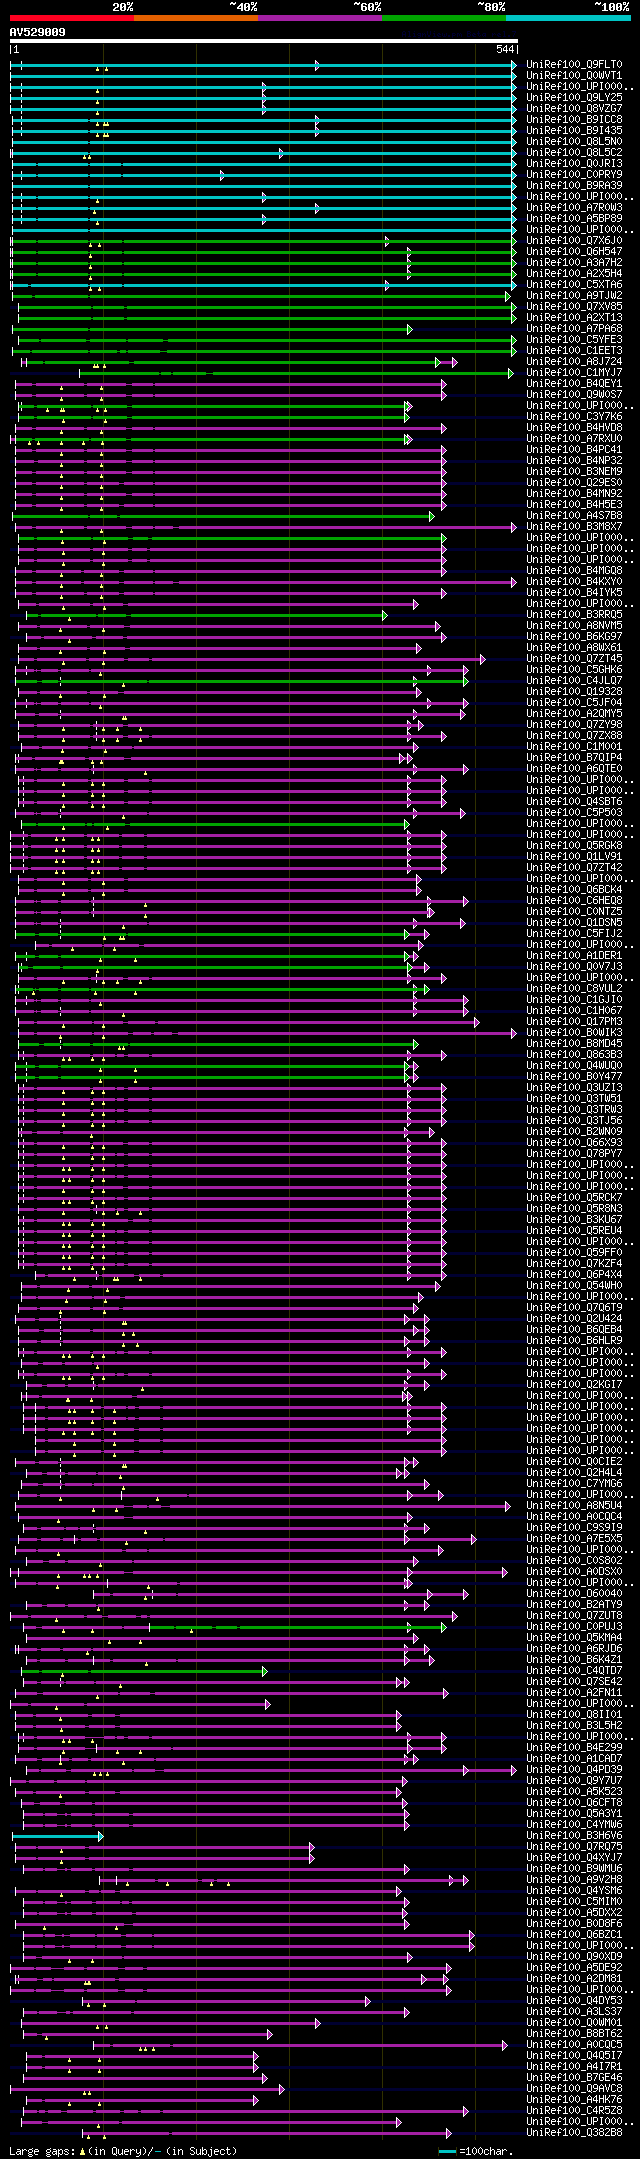Select label UniRef100_A7PA68
This screenshot has height=2159, width=640.
(574, 329)
